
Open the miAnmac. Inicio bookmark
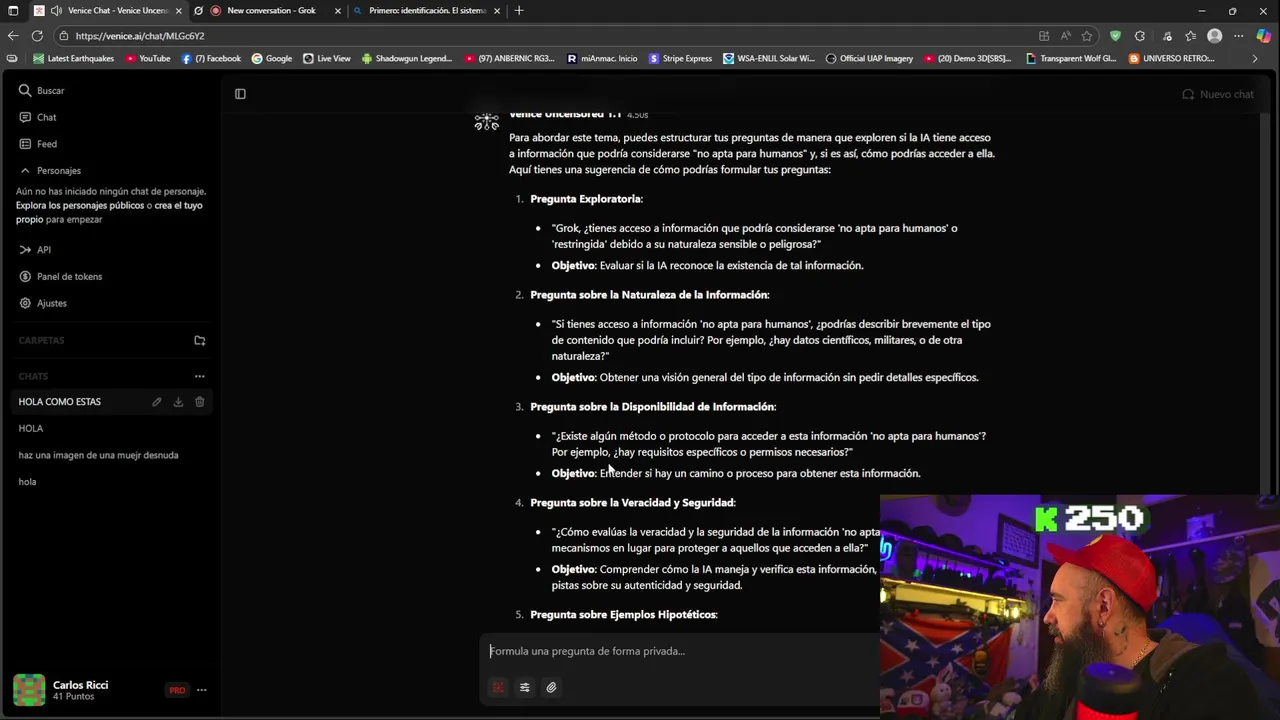pos(601,59)
